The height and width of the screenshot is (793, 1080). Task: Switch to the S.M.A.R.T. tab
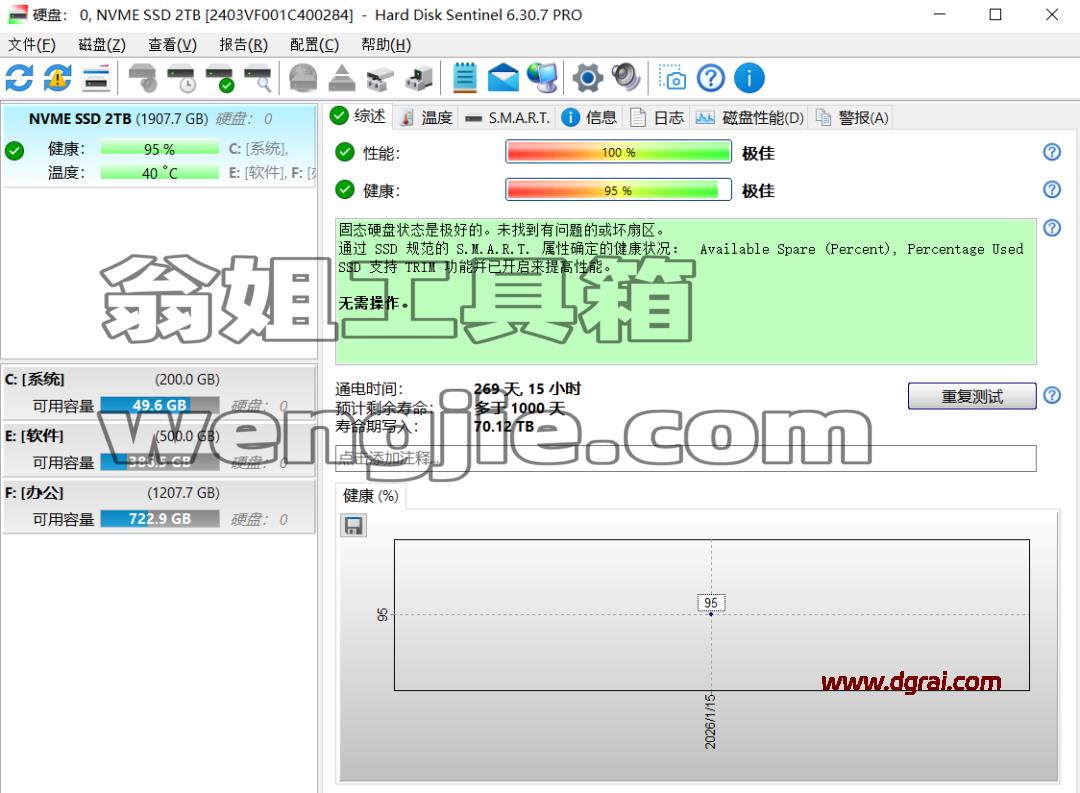click(x=508, y=118)
